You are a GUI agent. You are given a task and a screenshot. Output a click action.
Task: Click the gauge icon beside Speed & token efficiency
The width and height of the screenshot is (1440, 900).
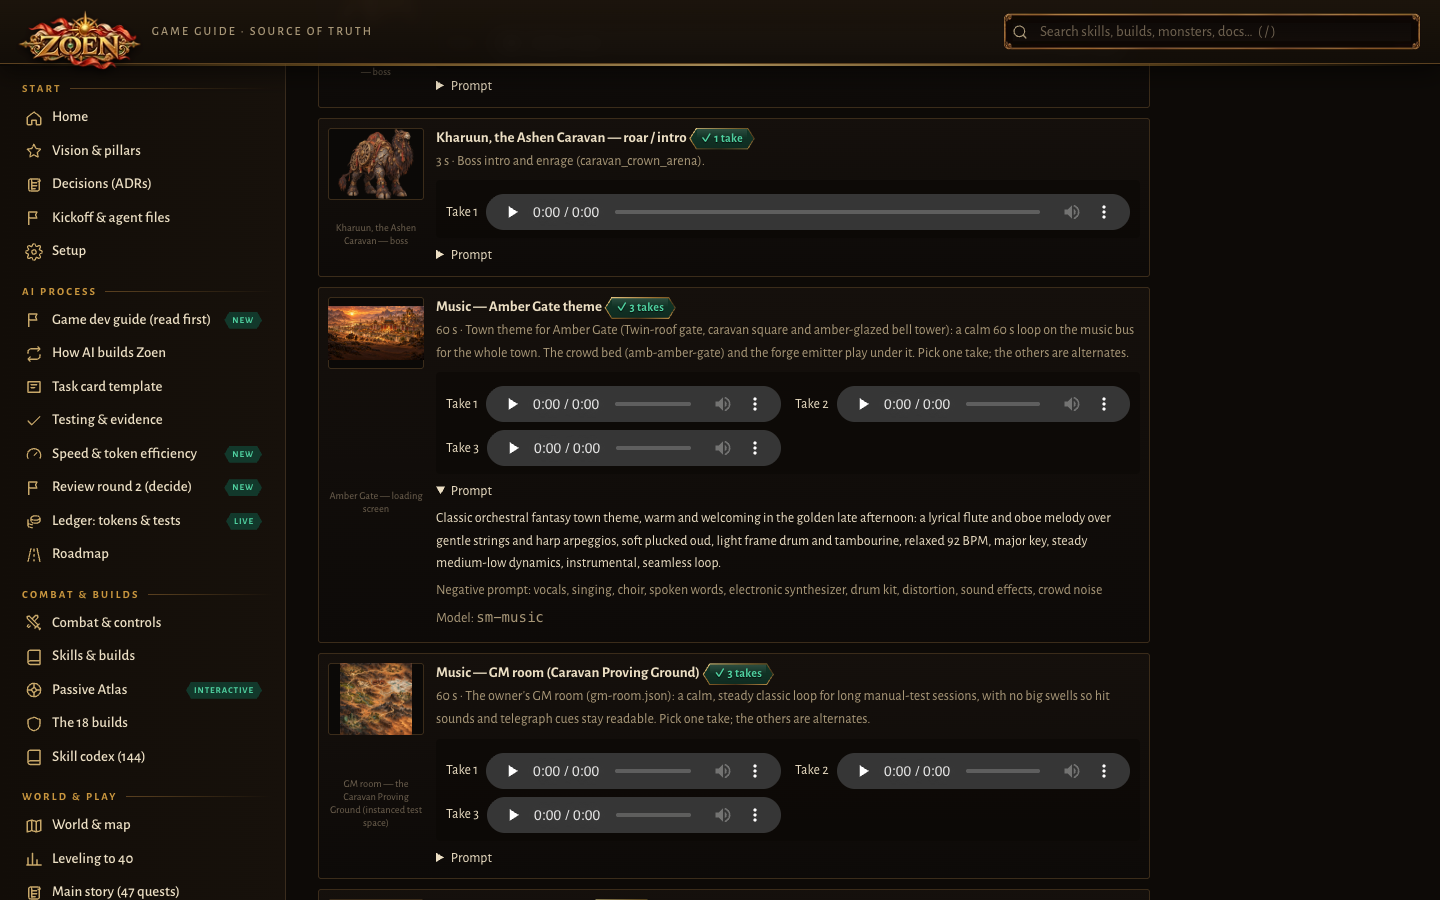34,454
